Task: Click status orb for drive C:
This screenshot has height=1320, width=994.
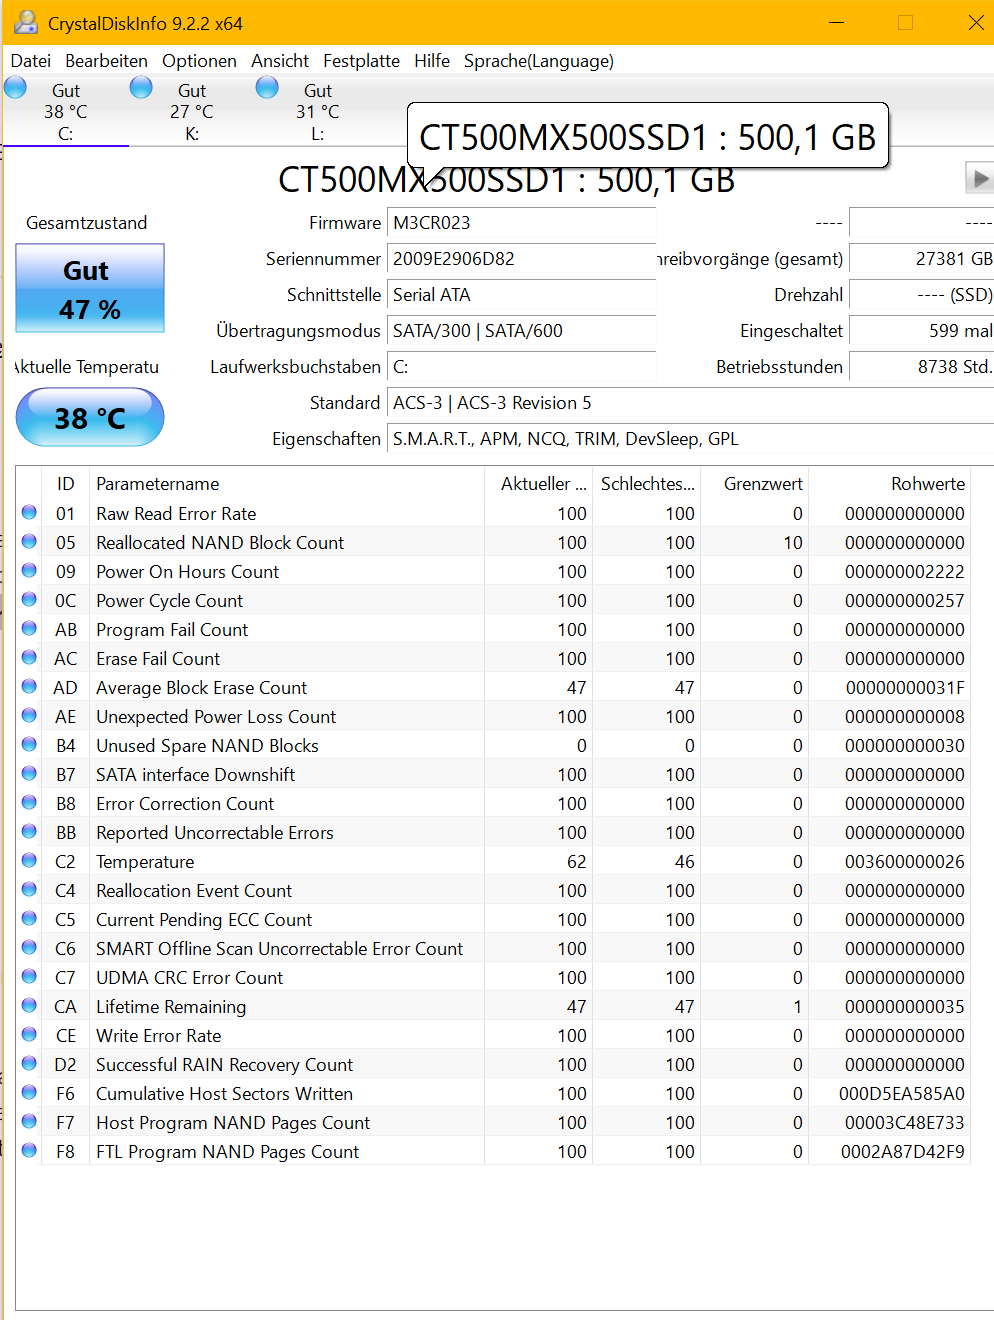Action: [x=15, y=88]
